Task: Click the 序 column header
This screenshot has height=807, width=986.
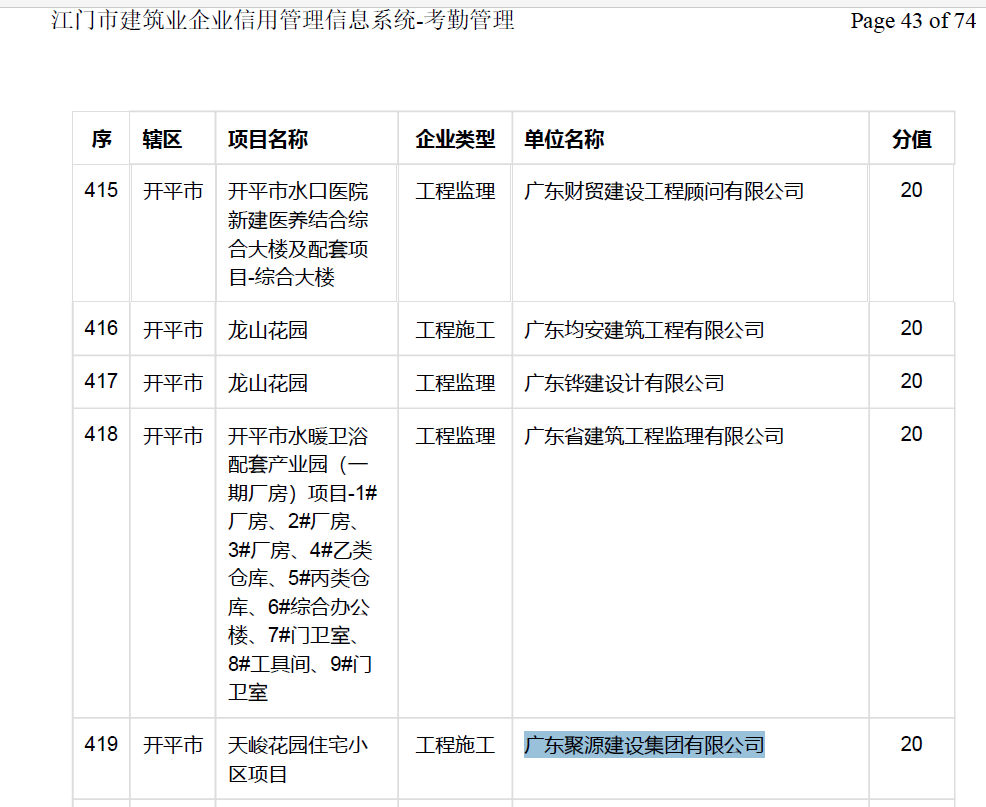Action: [x=101, y=139]
